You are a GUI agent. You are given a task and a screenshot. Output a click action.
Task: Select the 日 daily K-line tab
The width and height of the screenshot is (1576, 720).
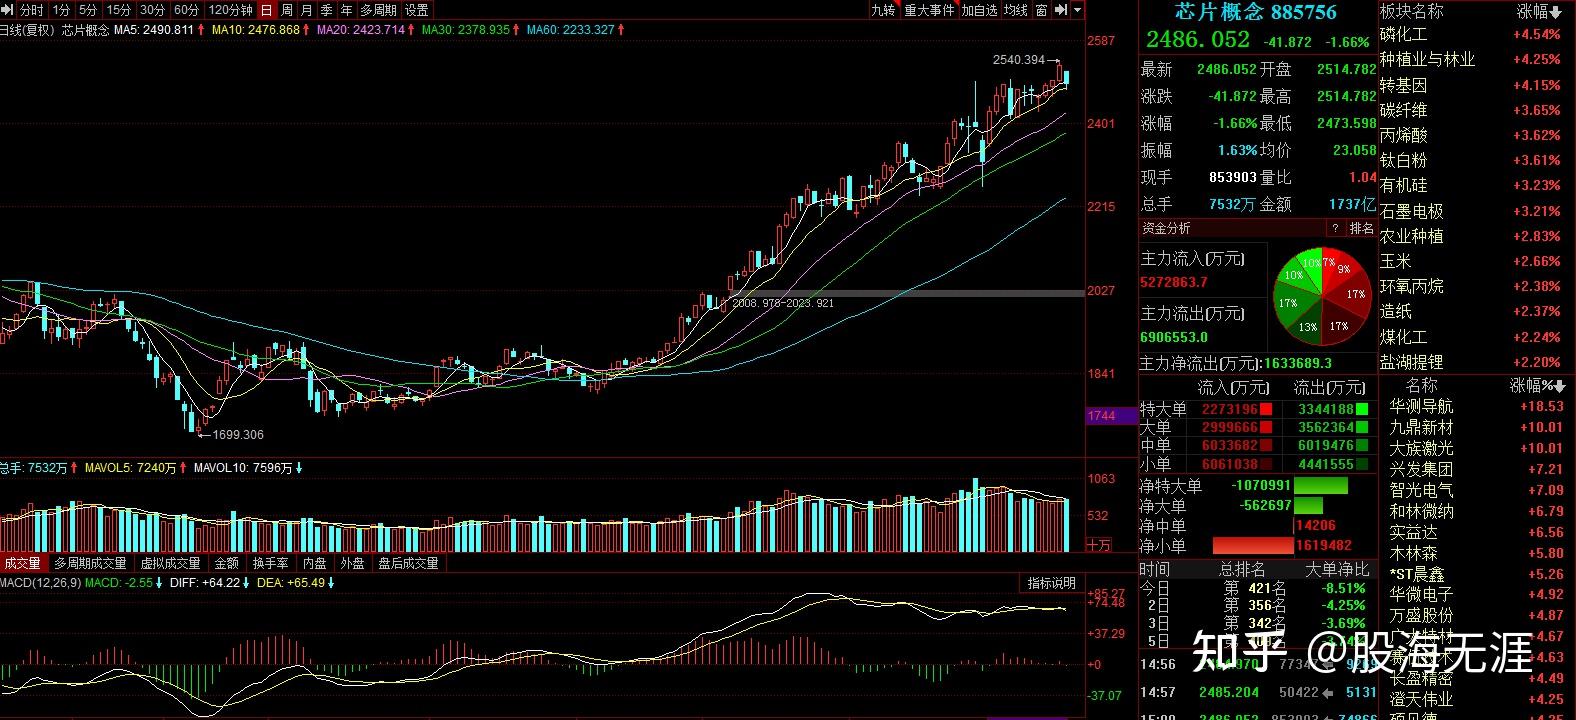pyautogui.click(x=266, y=10)
